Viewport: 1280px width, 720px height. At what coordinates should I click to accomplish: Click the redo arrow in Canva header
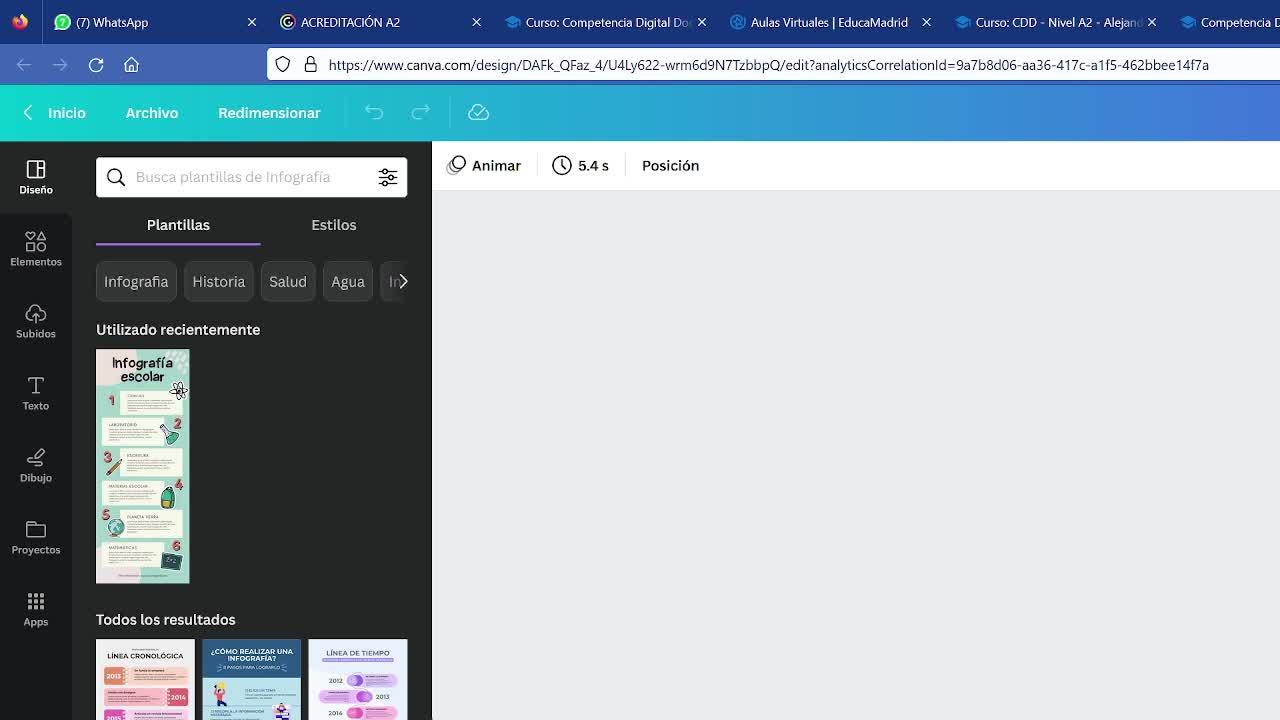click(x=421, y=113)
